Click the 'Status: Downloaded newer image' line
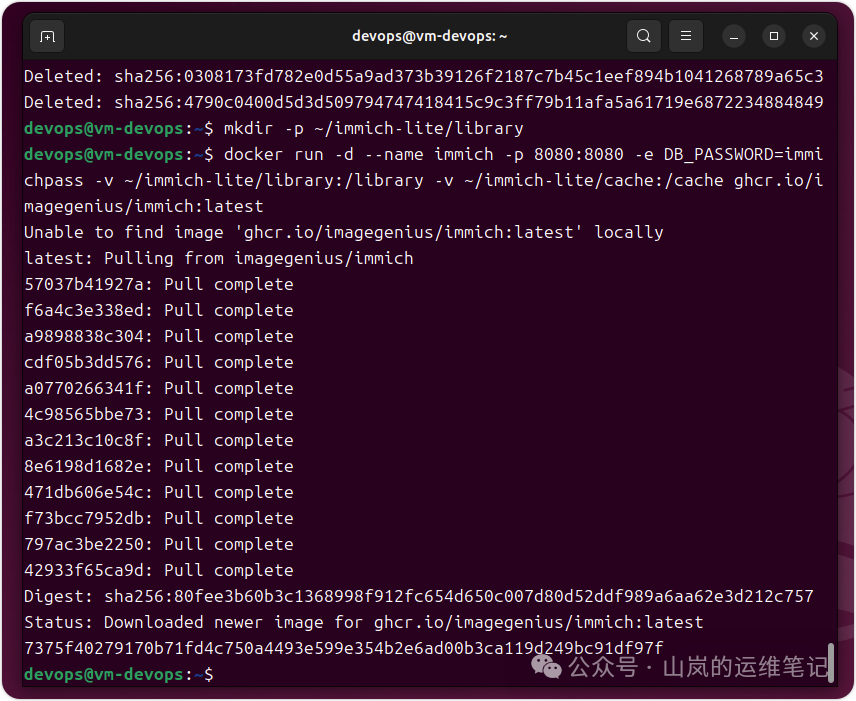This screenshot has height=701, width=856. click(x=363, y=623)
